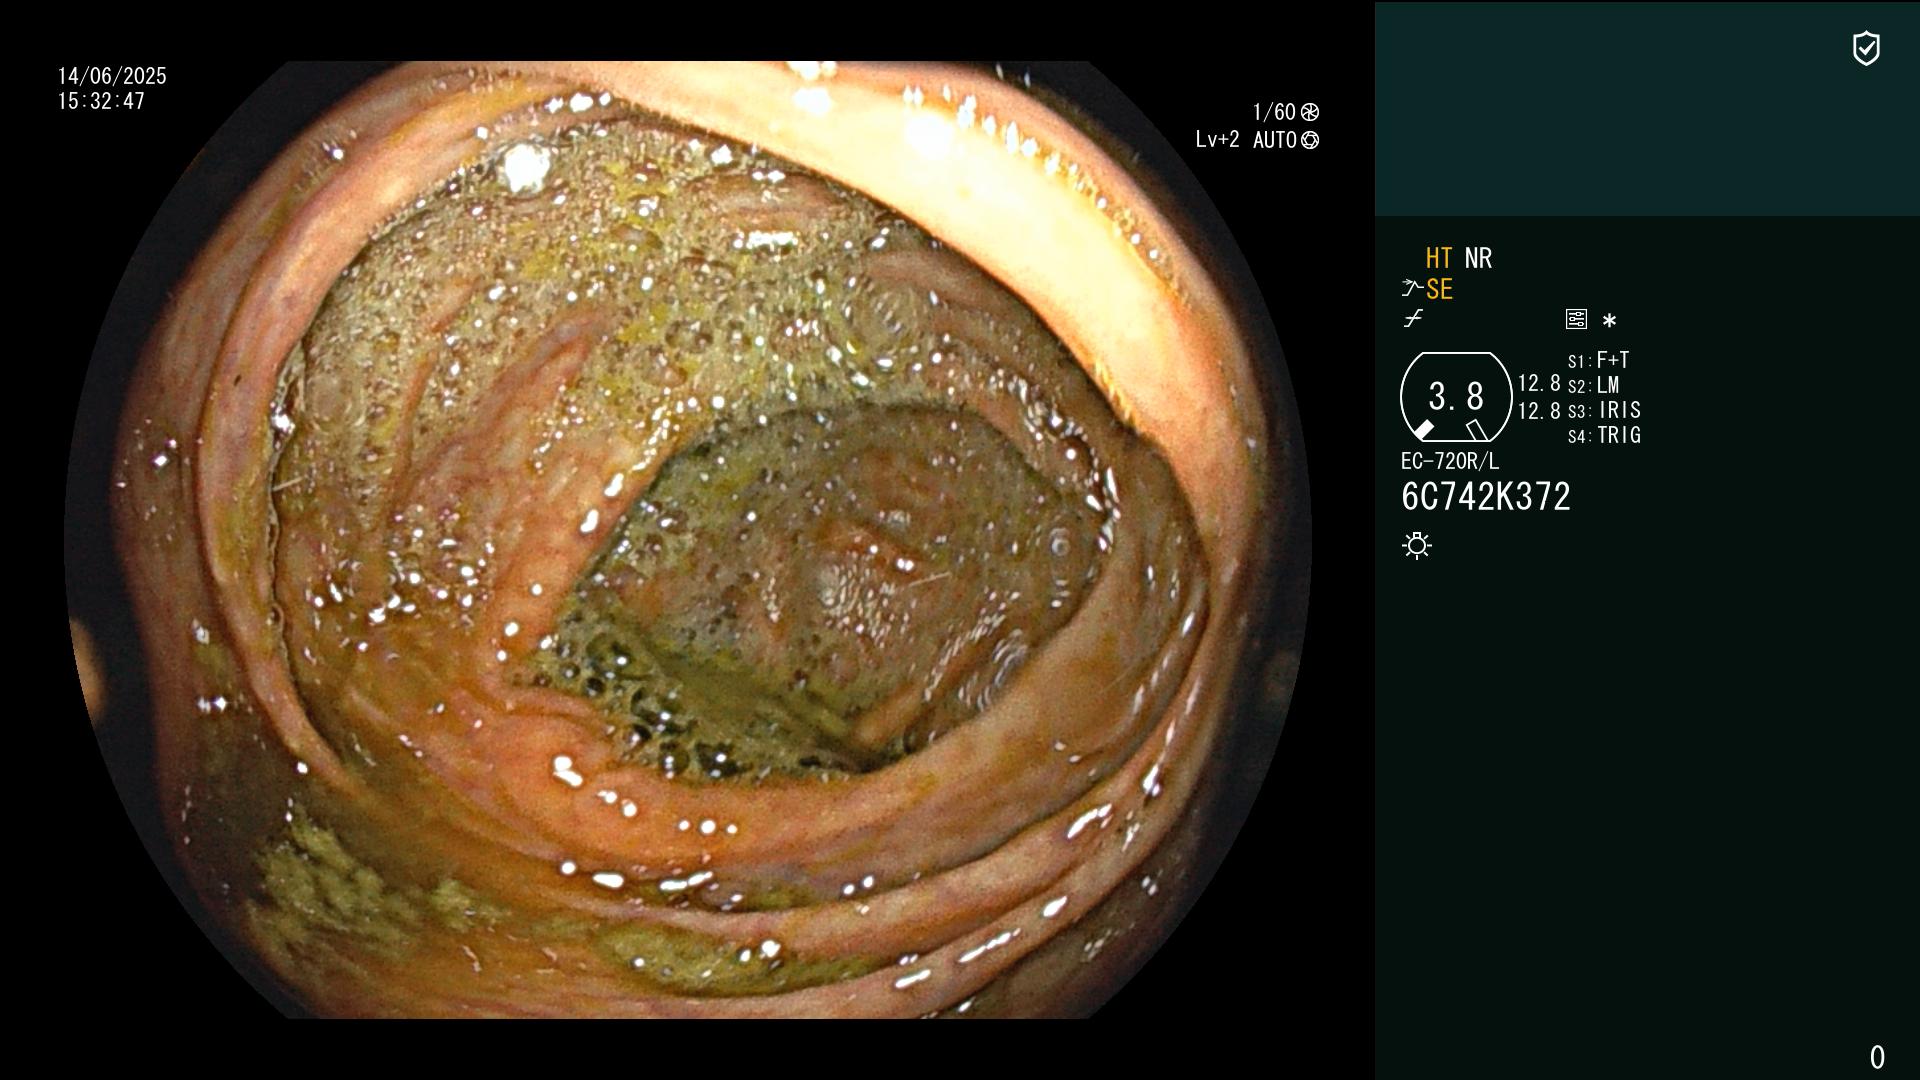Click the structure enhancement curve icon next to SE
This screenshot has width=1920, height=1080.
(1412, 289)
